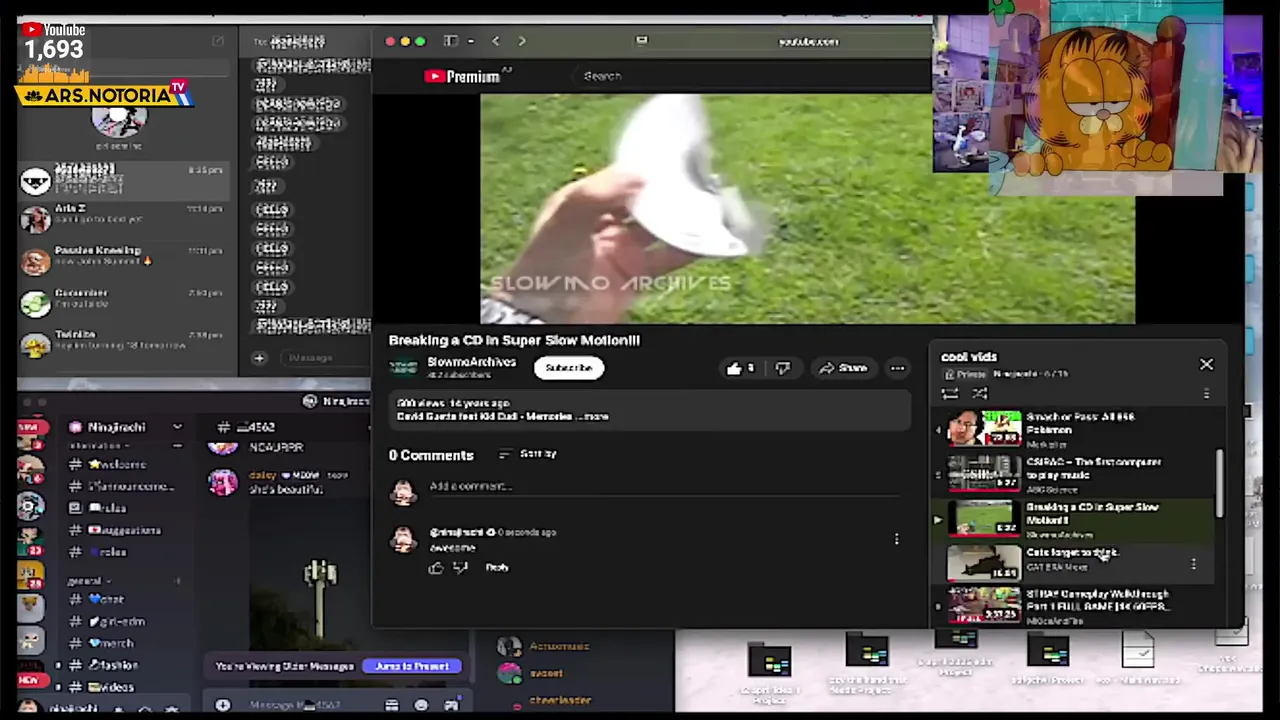Open Discord message attachment plus button
The image size is (1280, 720).
[222, 705]
